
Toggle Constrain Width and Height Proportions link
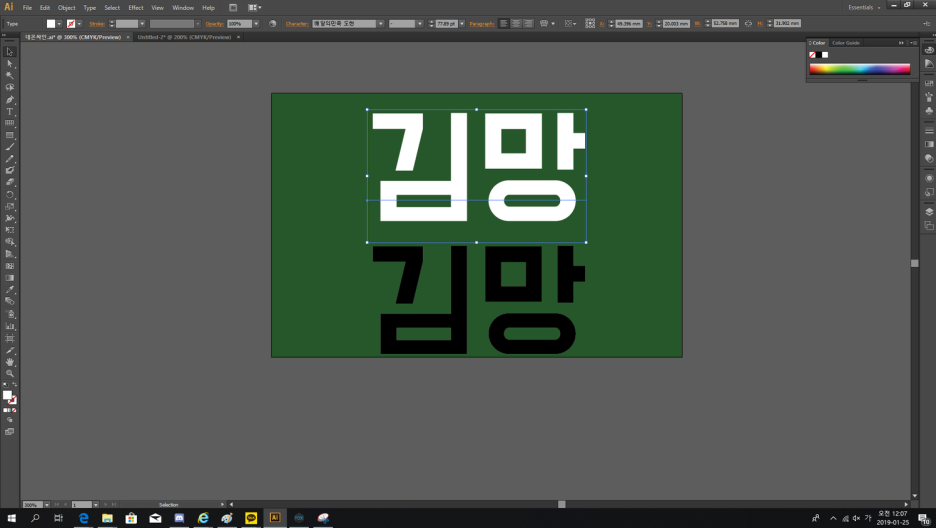click(748, 23)
